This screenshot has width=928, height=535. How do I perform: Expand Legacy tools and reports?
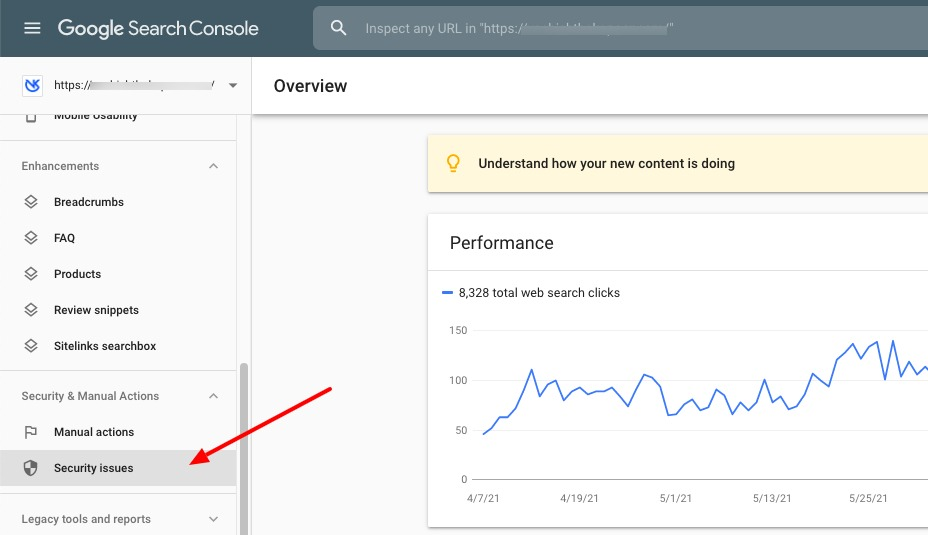pyautogui.click(x=214, y=519)
